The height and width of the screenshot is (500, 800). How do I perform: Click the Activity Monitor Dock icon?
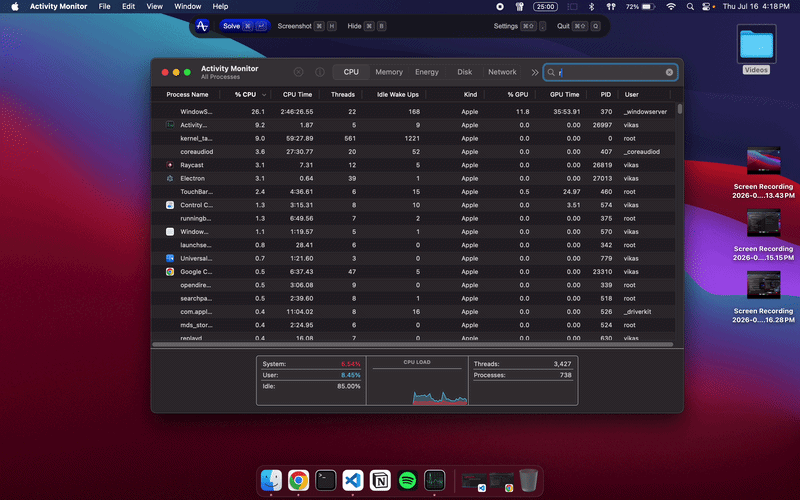click(434, 480)
